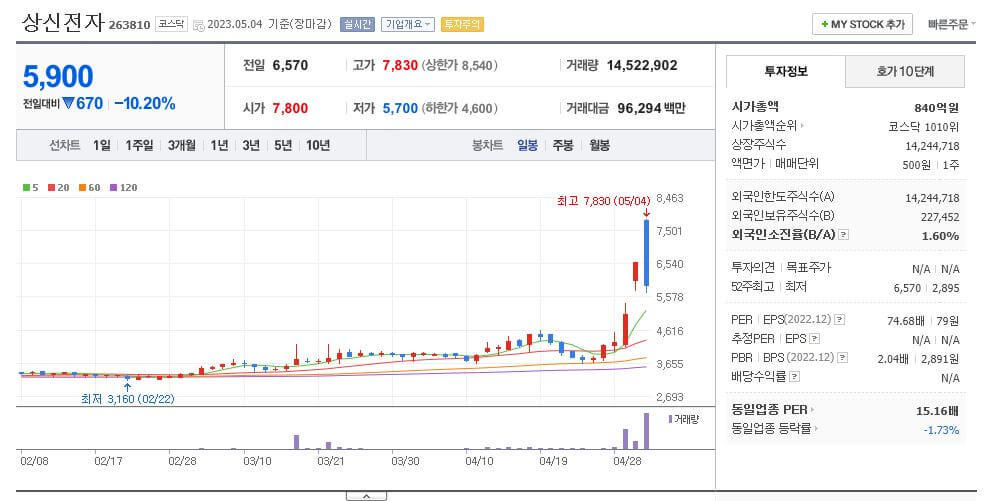Switch to the 투자정보 tab
The height and width of the screenshot is (501, 994).
tap(785, 71)
